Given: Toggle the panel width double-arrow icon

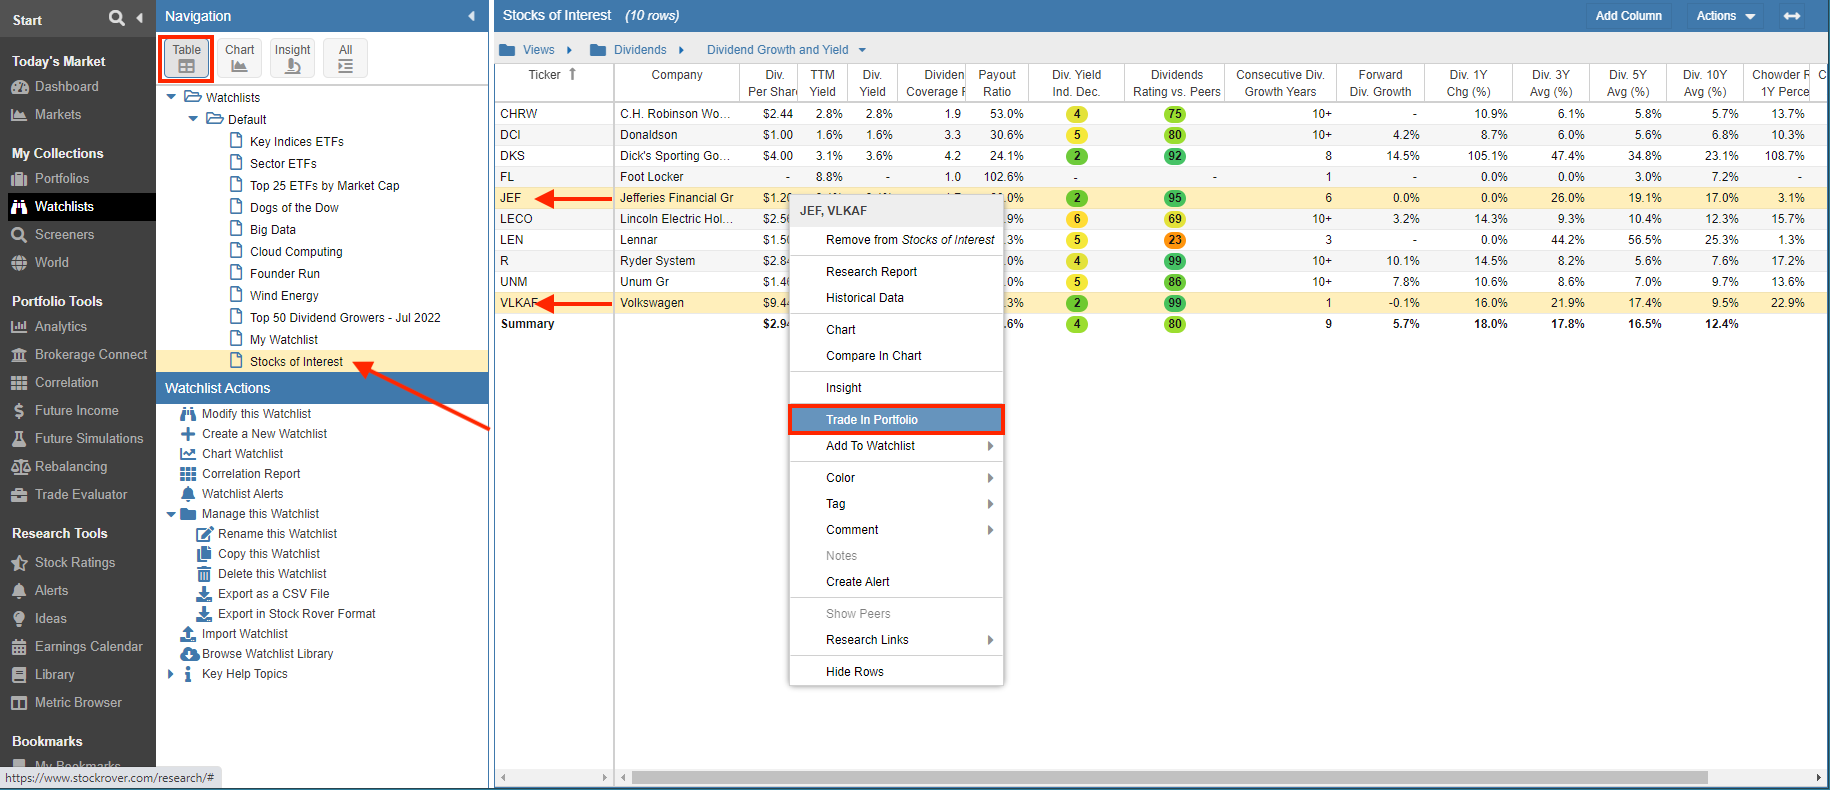Looking at the screenshot, I should (x=1792, y=16).
